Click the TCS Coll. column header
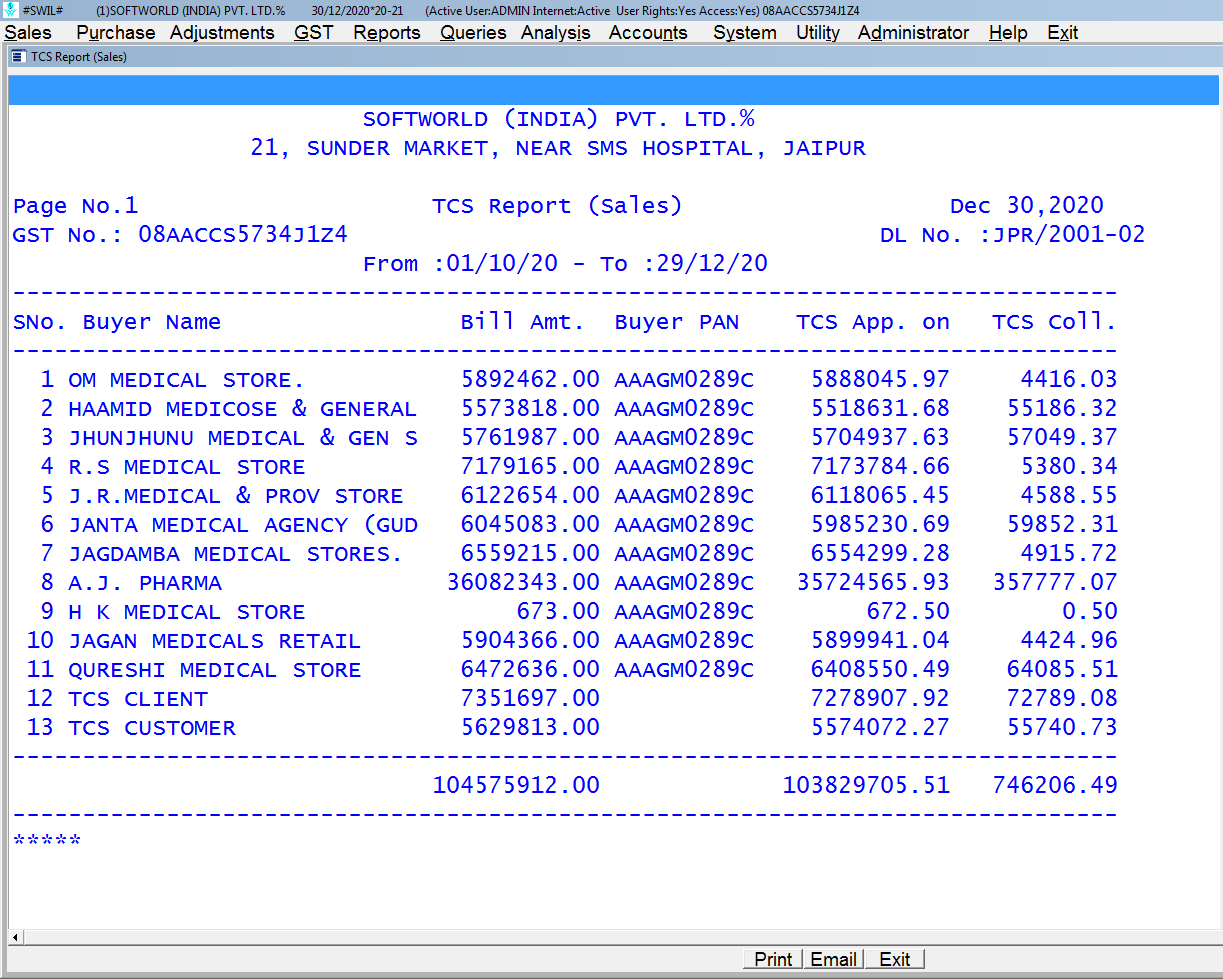 1055,322
